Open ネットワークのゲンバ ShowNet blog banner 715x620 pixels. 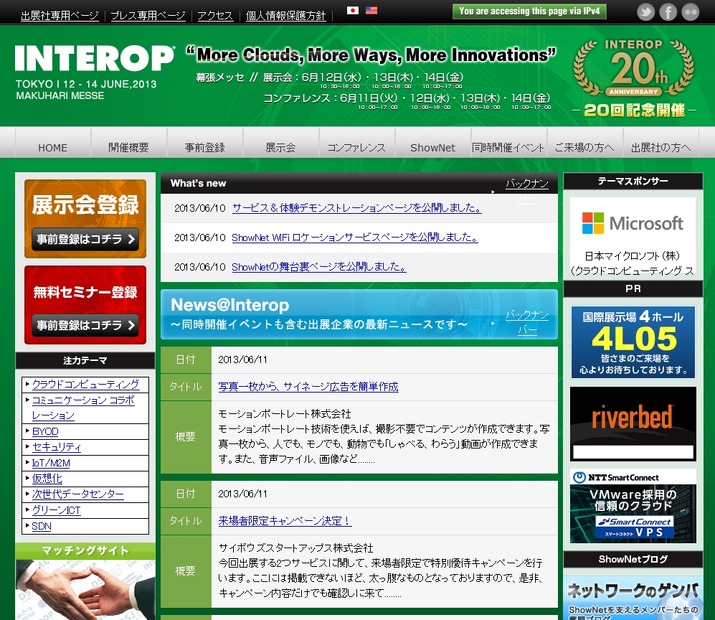tap(633, 599)
